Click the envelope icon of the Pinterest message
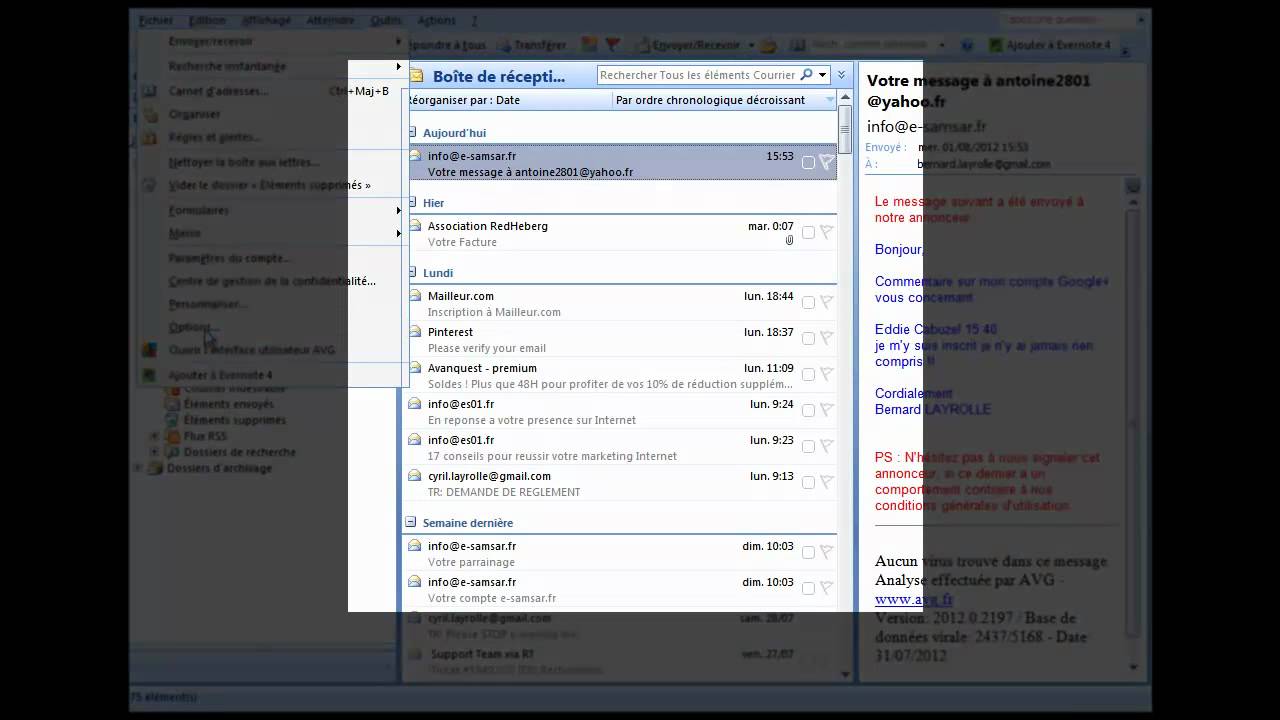 coord(415,332)
